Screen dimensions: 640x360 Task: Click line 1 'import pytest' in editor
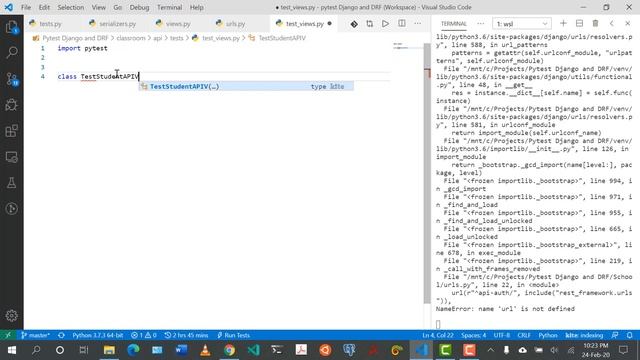tap(82, 48)
